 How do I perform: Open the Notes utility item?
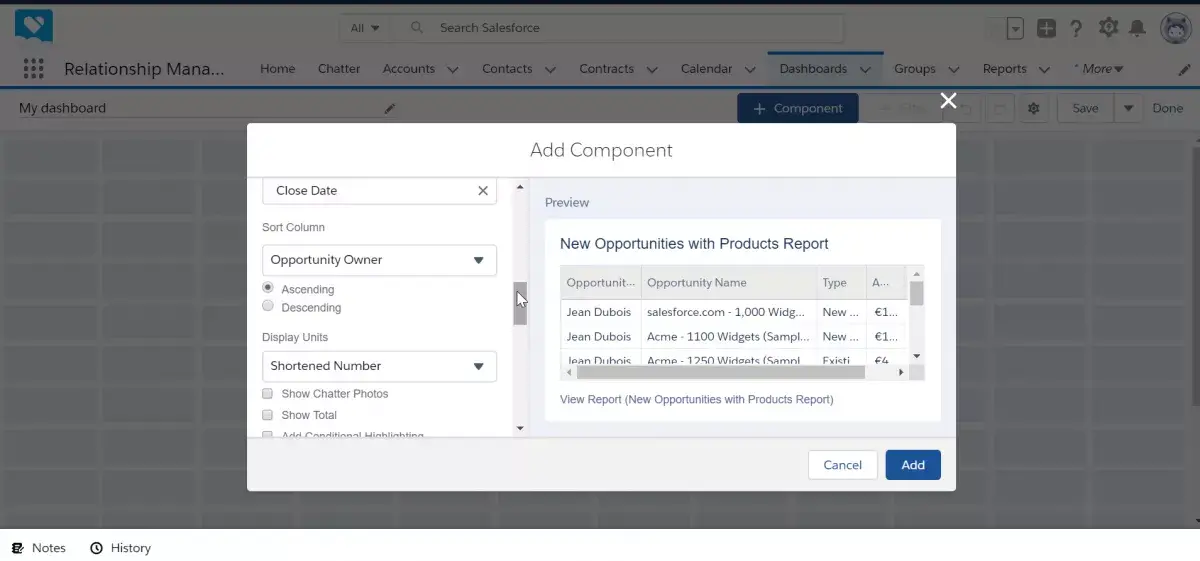(x=39, y=548)
